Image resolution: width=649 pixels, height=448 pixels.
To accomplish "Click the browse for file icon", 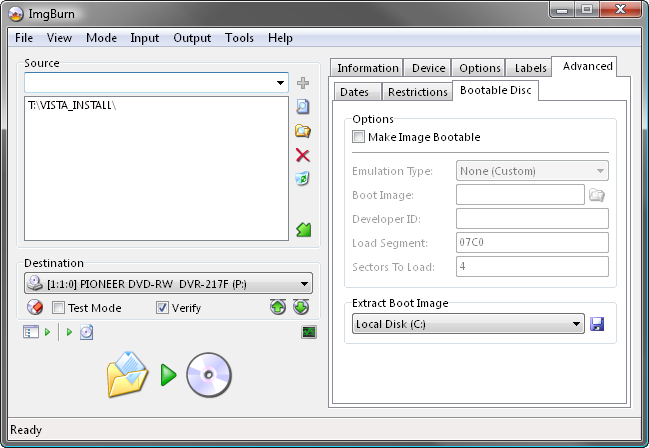I will [303, 107].
